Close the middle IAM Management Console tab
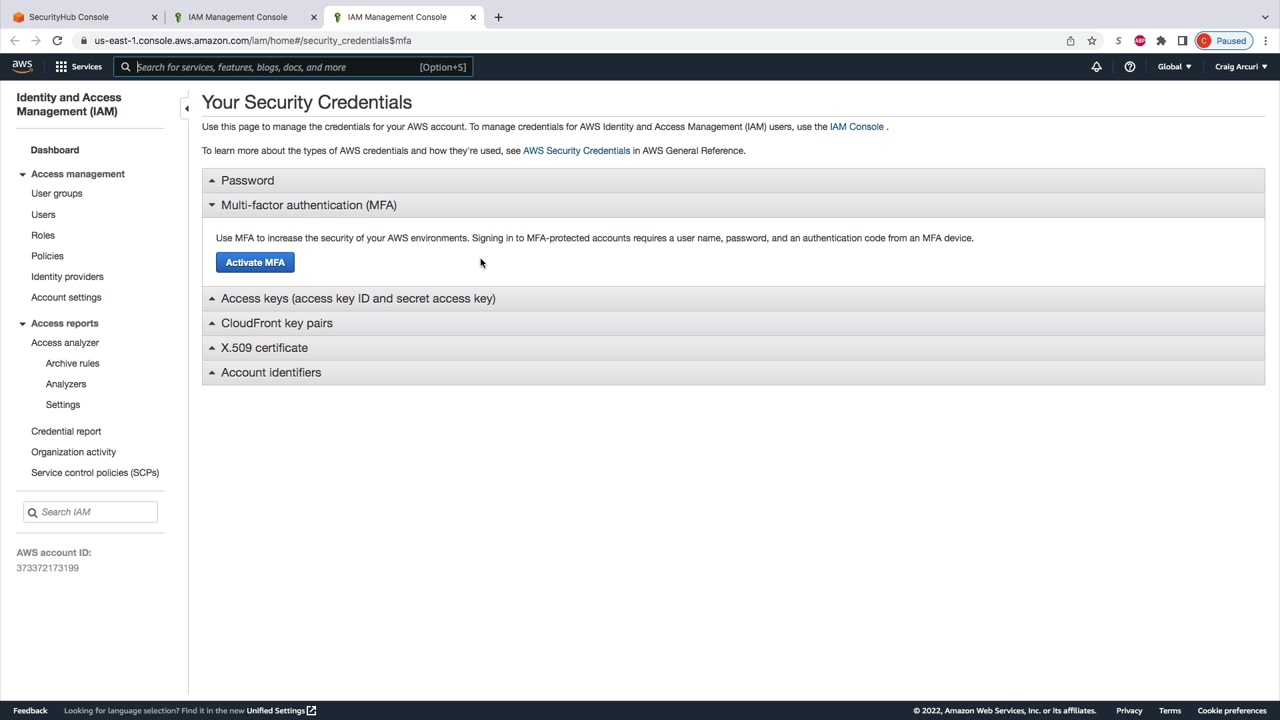The height and width of the screenshot is (720, 1280). pyautogui.click(x=313, y=17)
